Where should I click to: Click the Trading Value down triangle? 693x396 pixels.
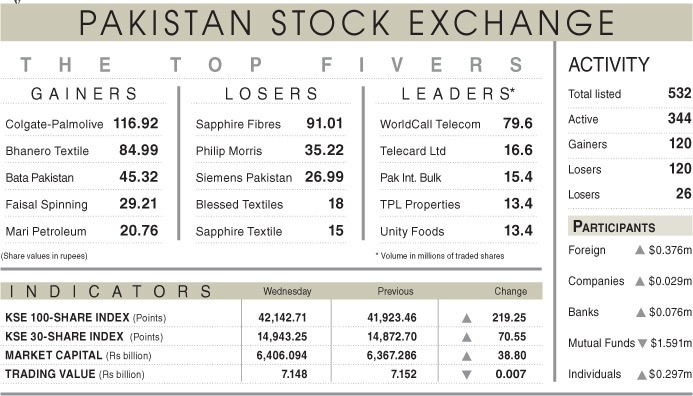click(x=467, y=375)
